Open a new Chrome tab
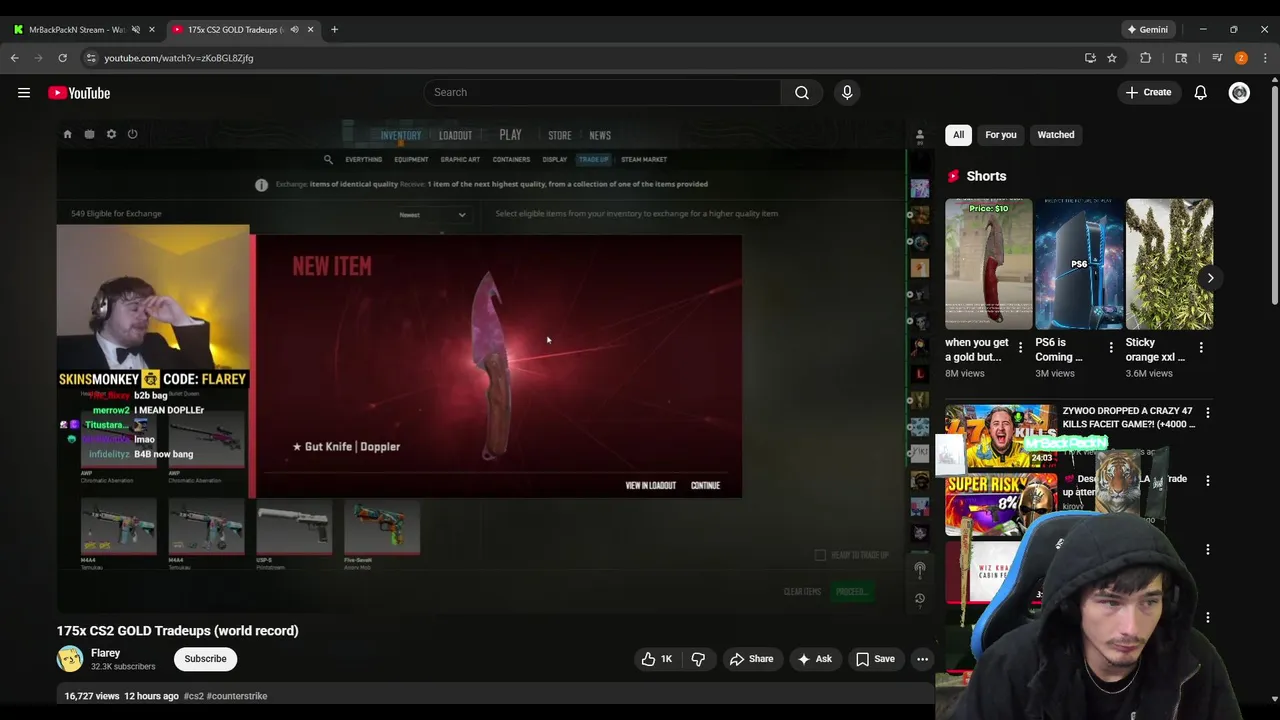 tap(334, 29)
